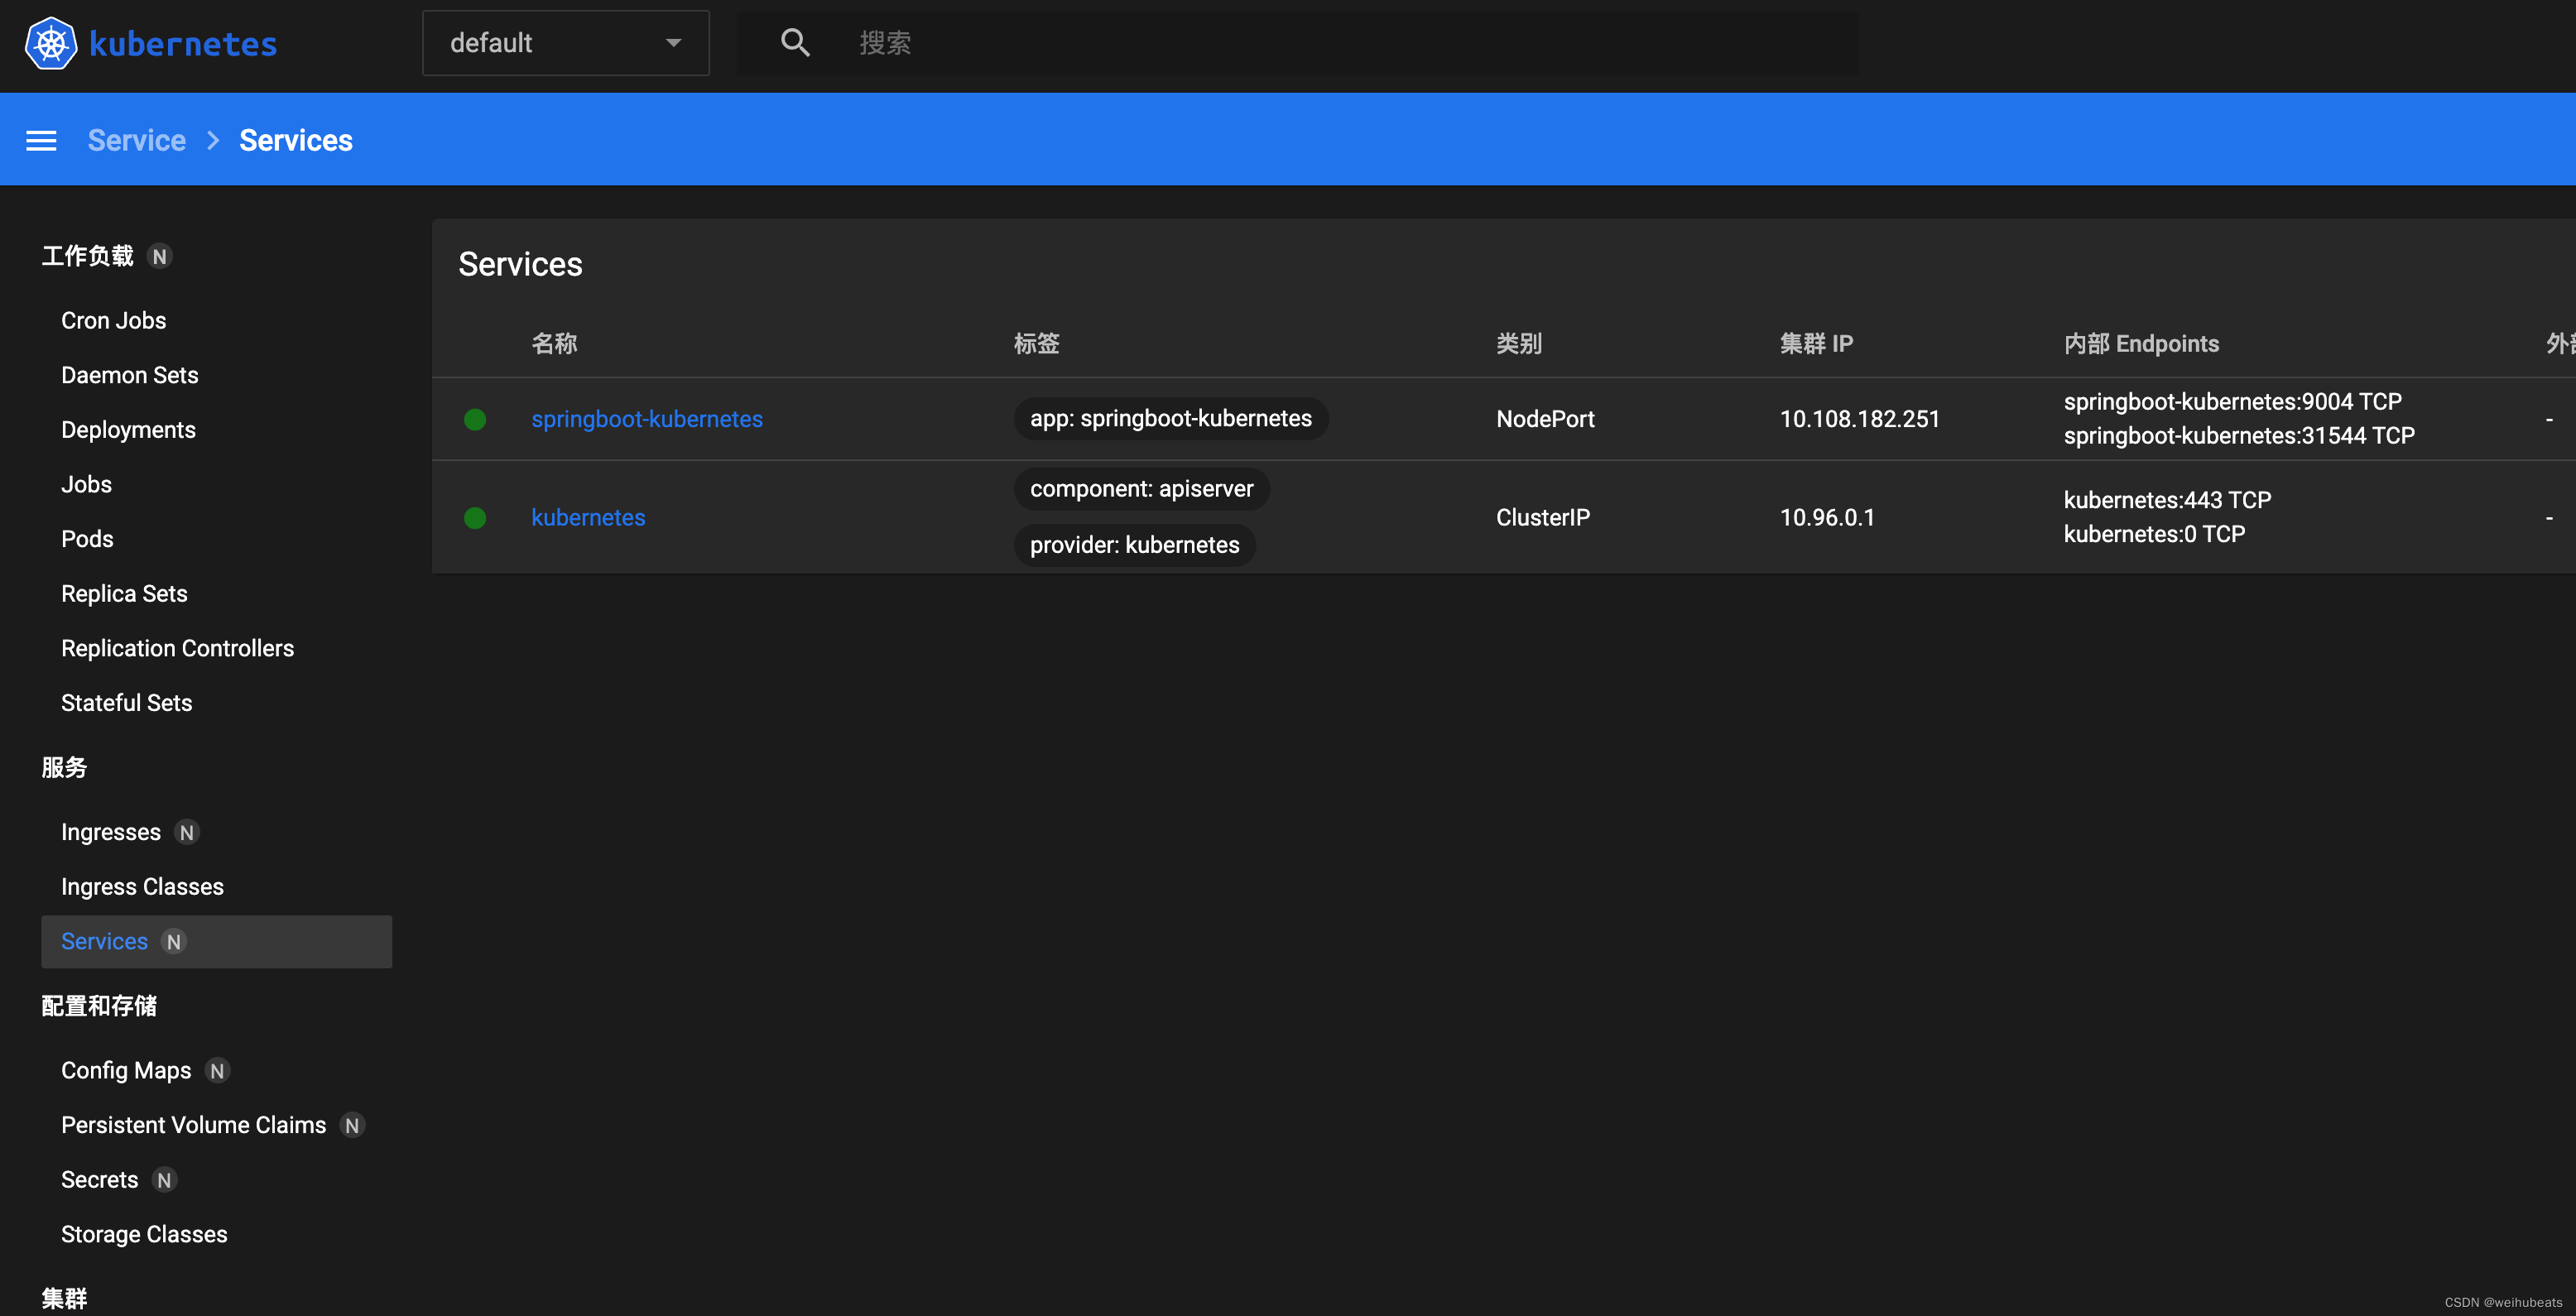Click the app: springboot-kubernetes label chip
Viewport: 2576px width, 1316px height.
pos(1171,418)
